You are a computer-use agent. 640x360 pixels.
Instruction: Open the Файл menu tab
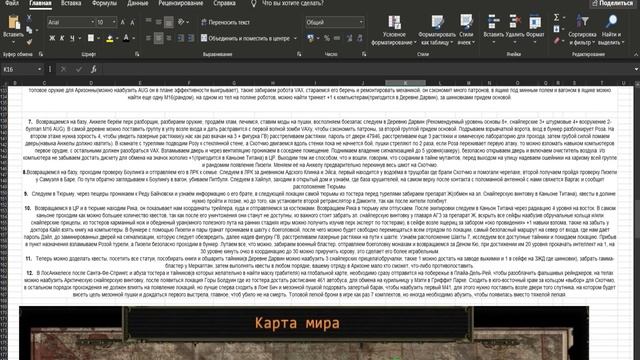pyautogui.click(x=12, y=3)
